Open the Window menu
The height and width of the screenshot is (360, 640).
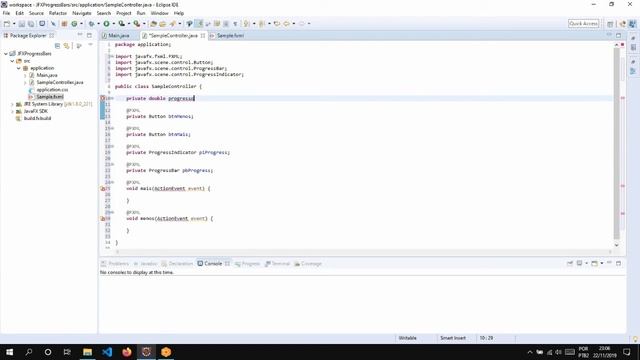159,13
